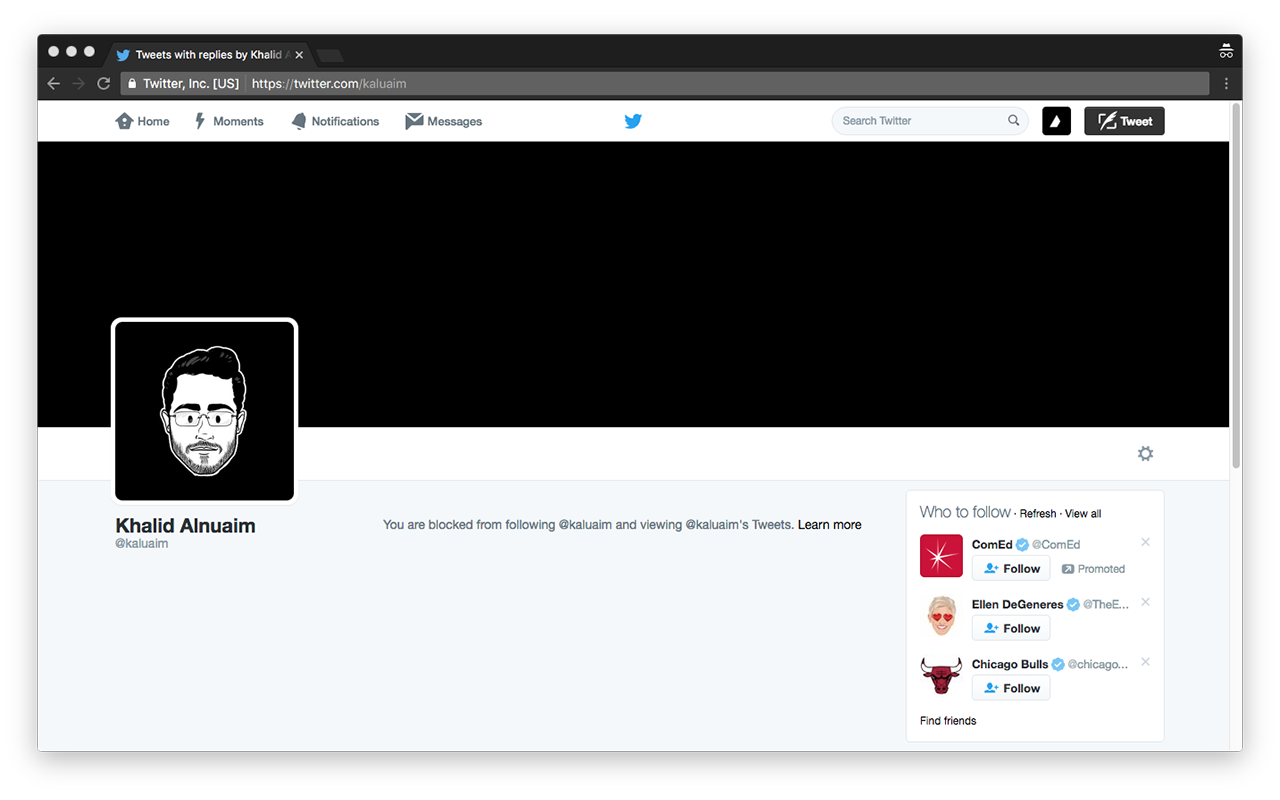Open Moments page
Viewport: 1280px width, 800px height.
228,121
